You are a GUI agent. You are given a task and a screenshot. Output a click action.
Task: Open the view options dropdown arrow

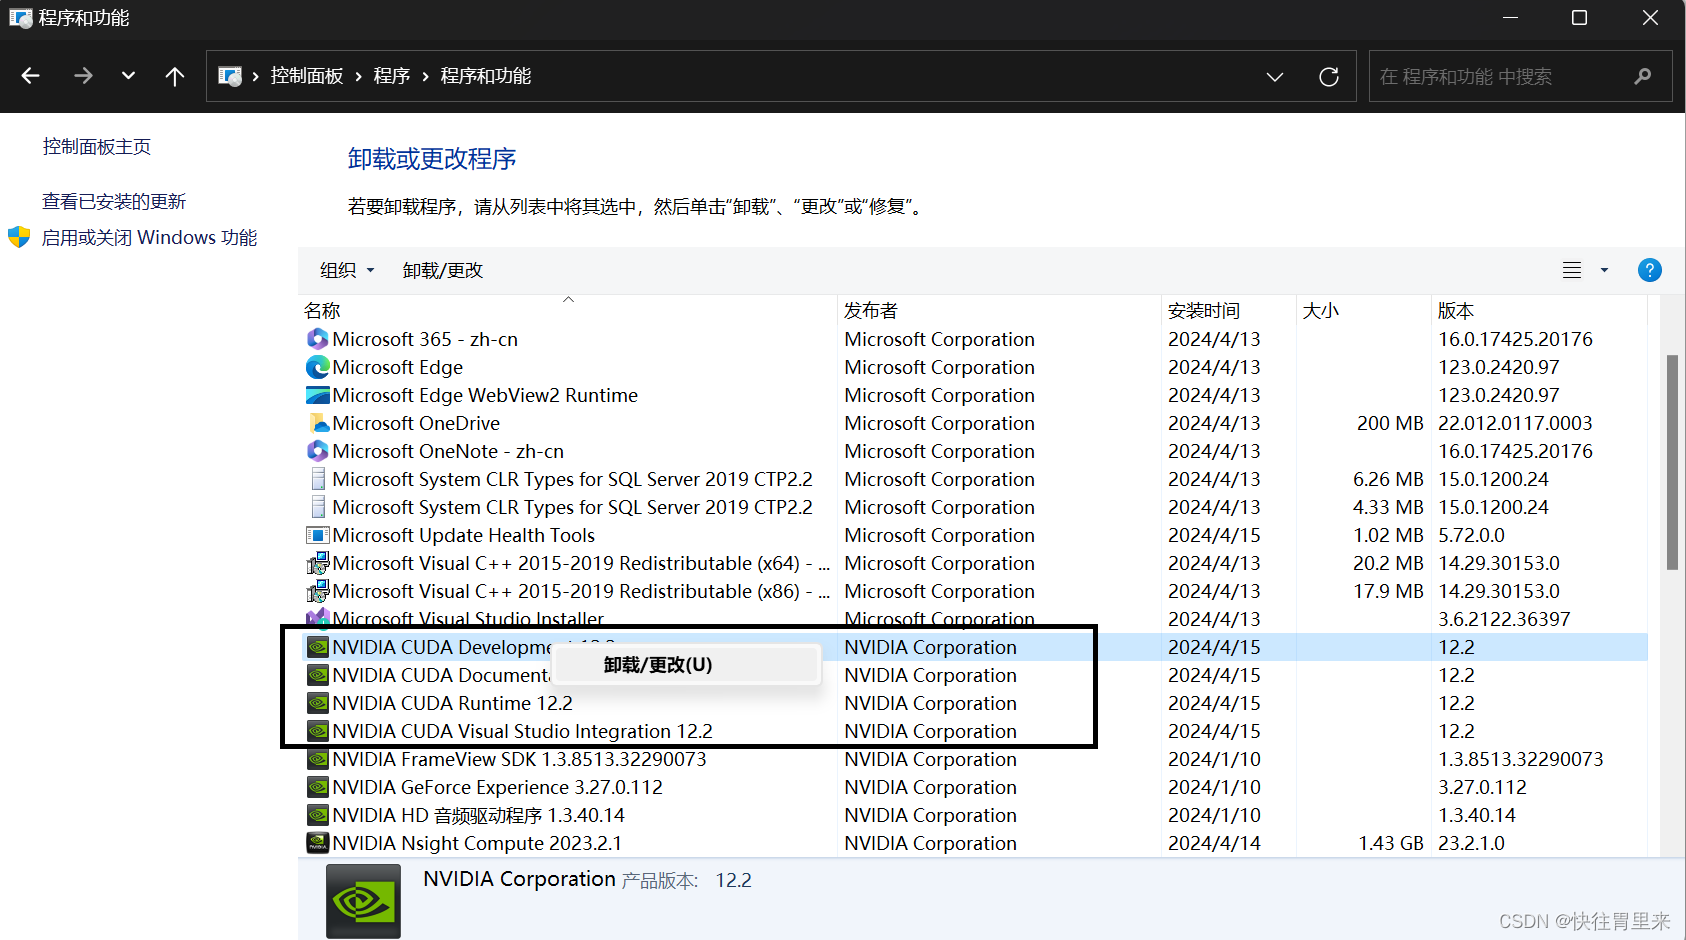[x=1604, y=270]
